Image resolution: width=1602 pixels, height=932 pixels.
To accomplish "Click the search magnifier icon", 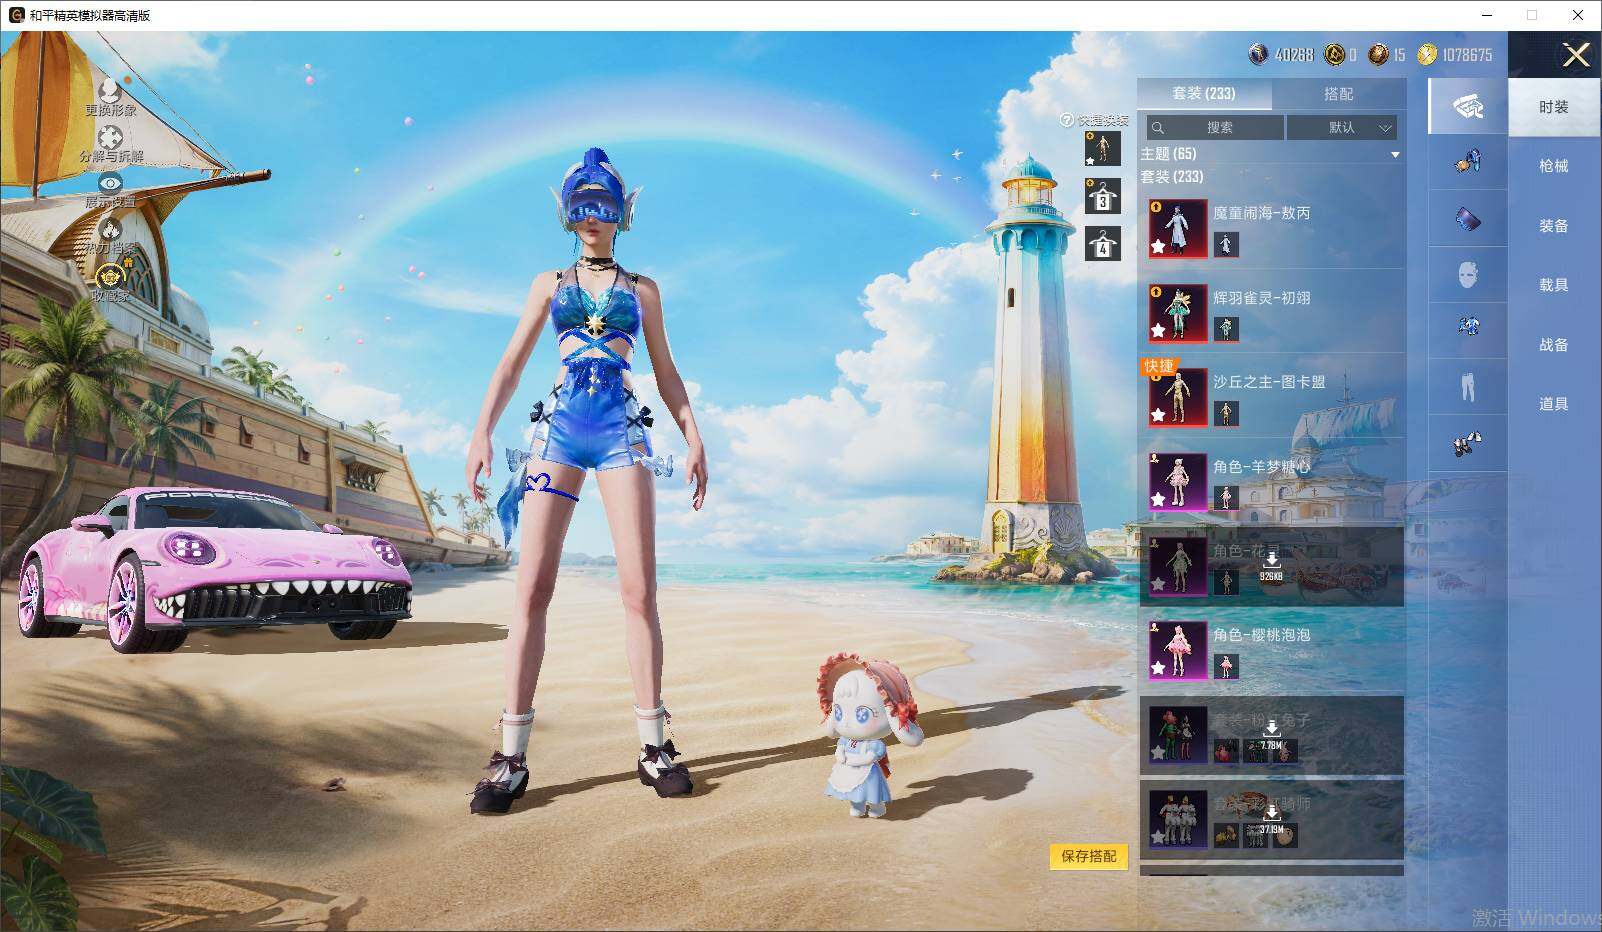I will click(x=1158, y=128).
